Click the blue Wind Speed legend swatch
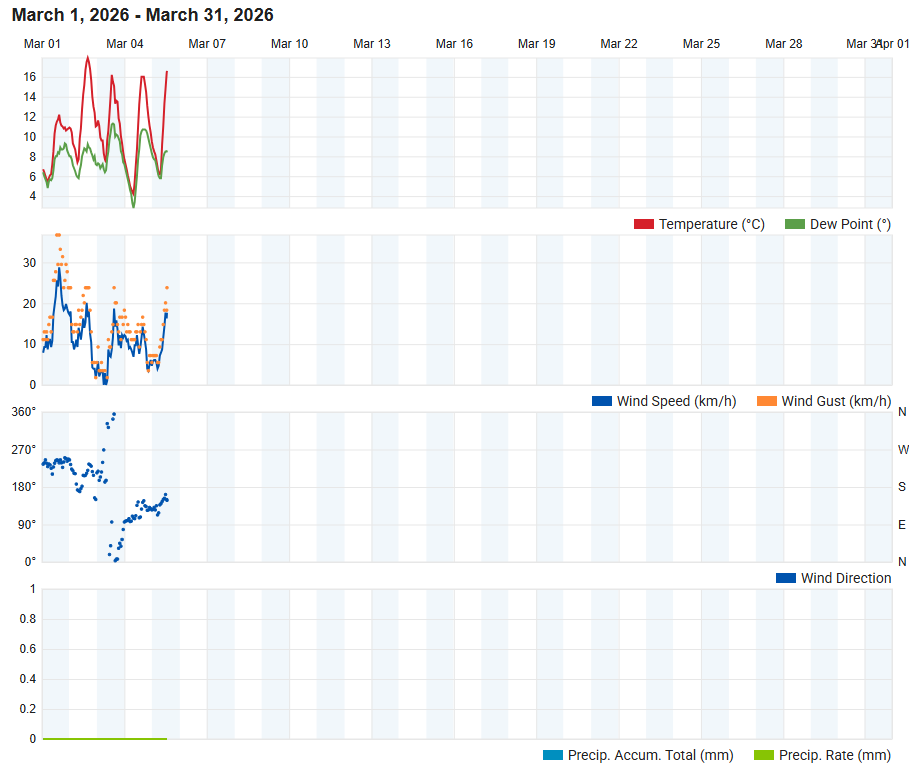909x764 pixels. [602, 401]
